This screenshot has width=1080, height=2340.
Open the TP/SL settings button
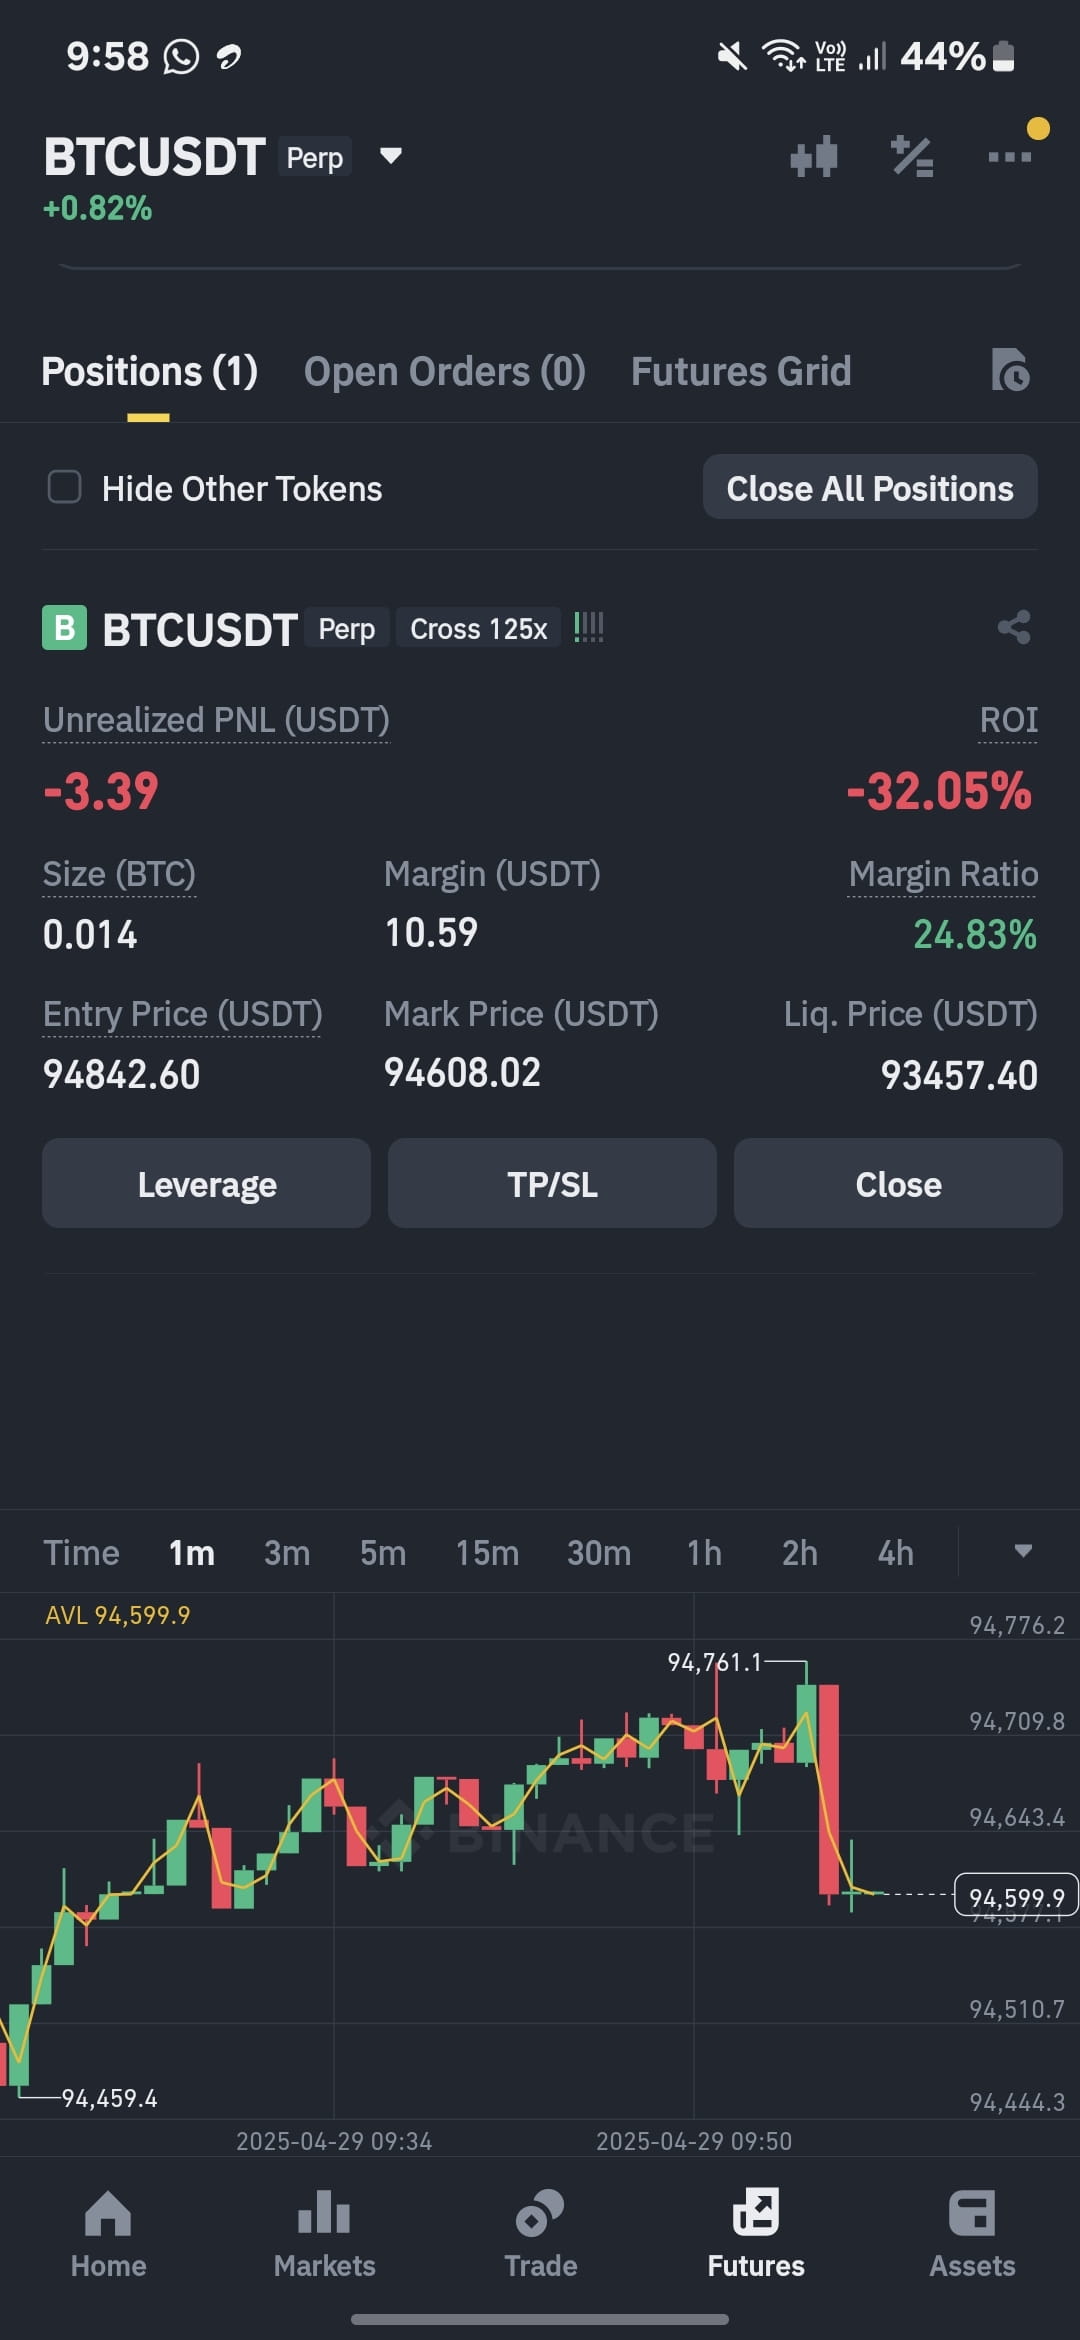[552, 1184]
